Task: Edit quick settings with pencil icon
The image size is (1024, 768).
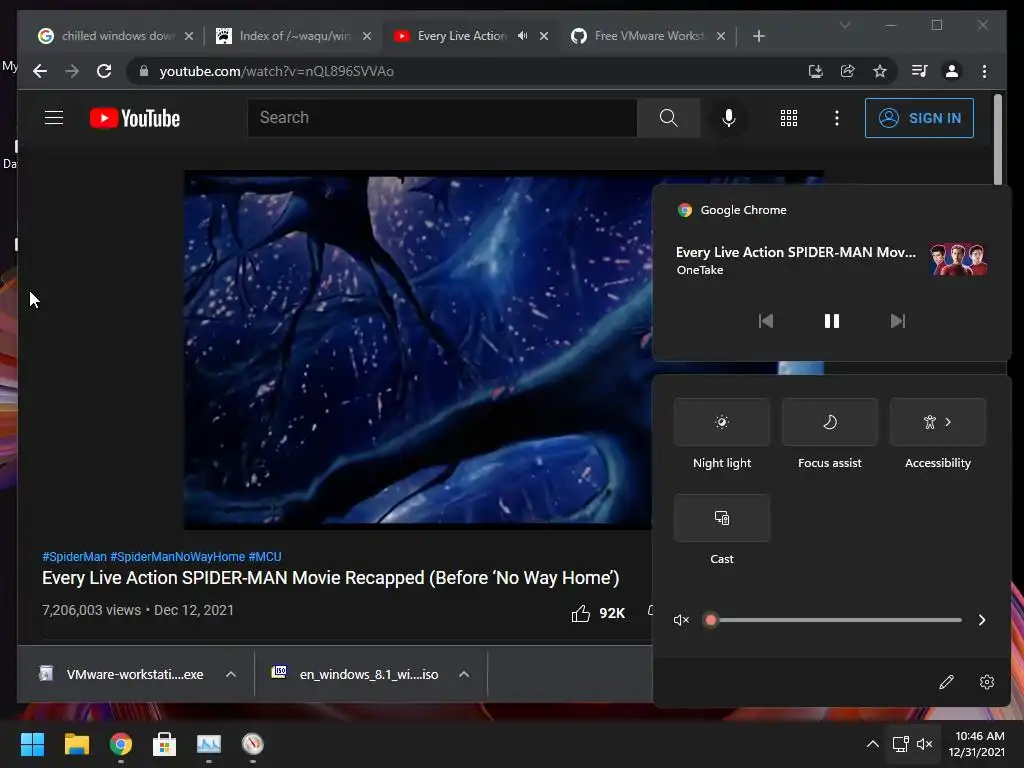Action: (x=946, y=682)
